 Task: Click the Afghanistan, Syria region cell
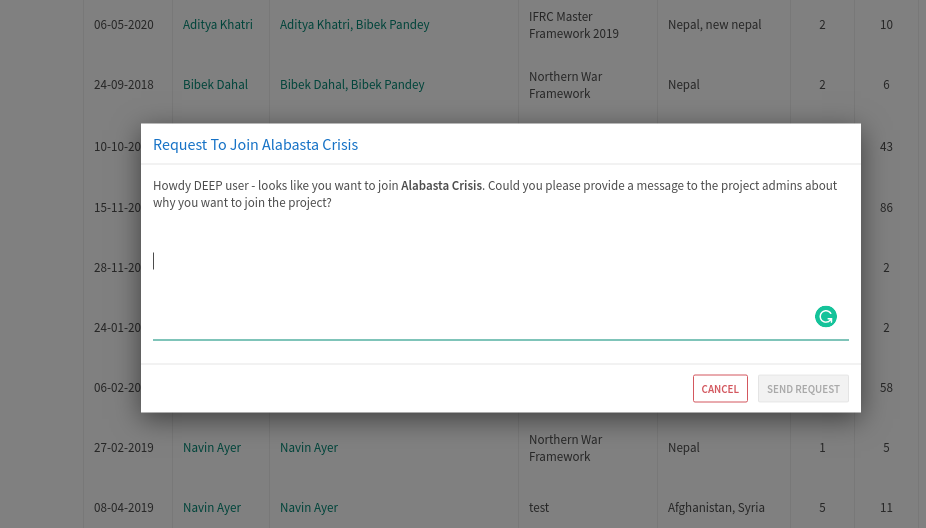pos(716,508)
